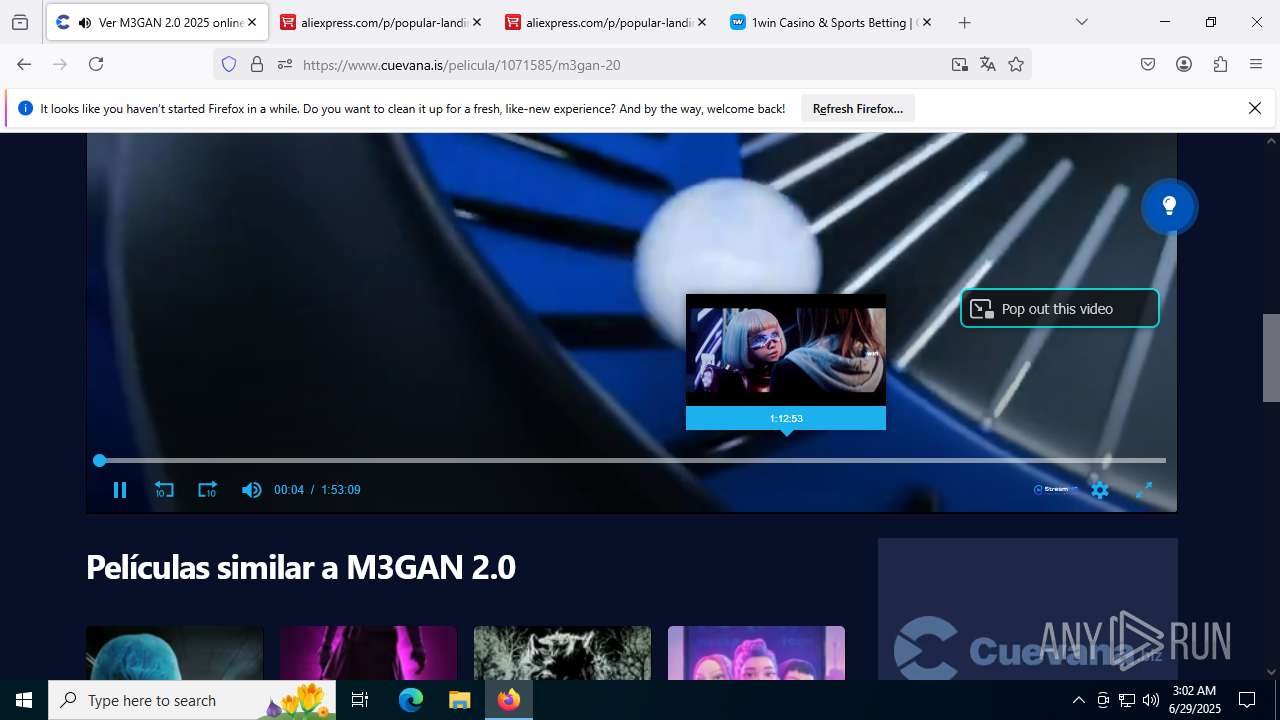1280x720 pixels.
Task: Open the Firefox account menu
Action: click(1184, 64)
